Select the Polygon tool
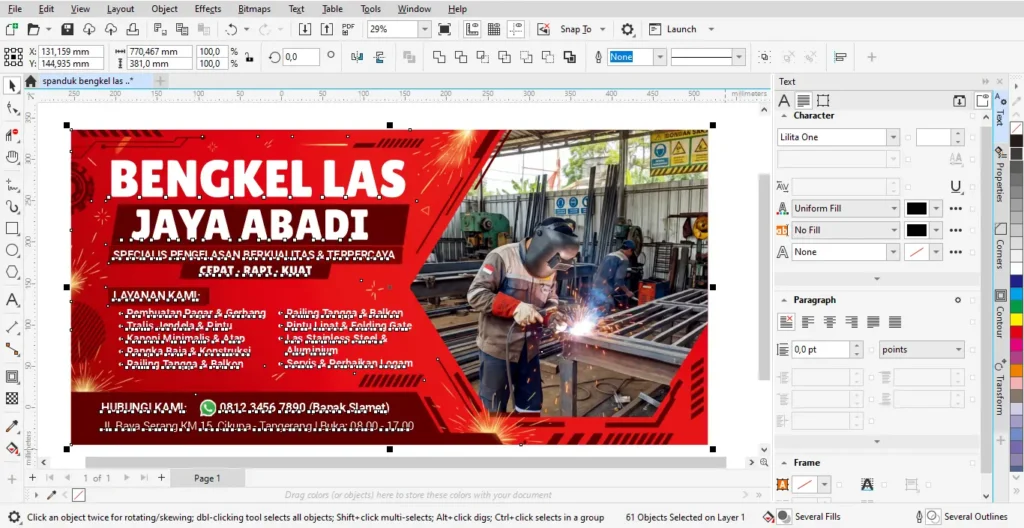The image size is (1024, 528). coord(12,272)
